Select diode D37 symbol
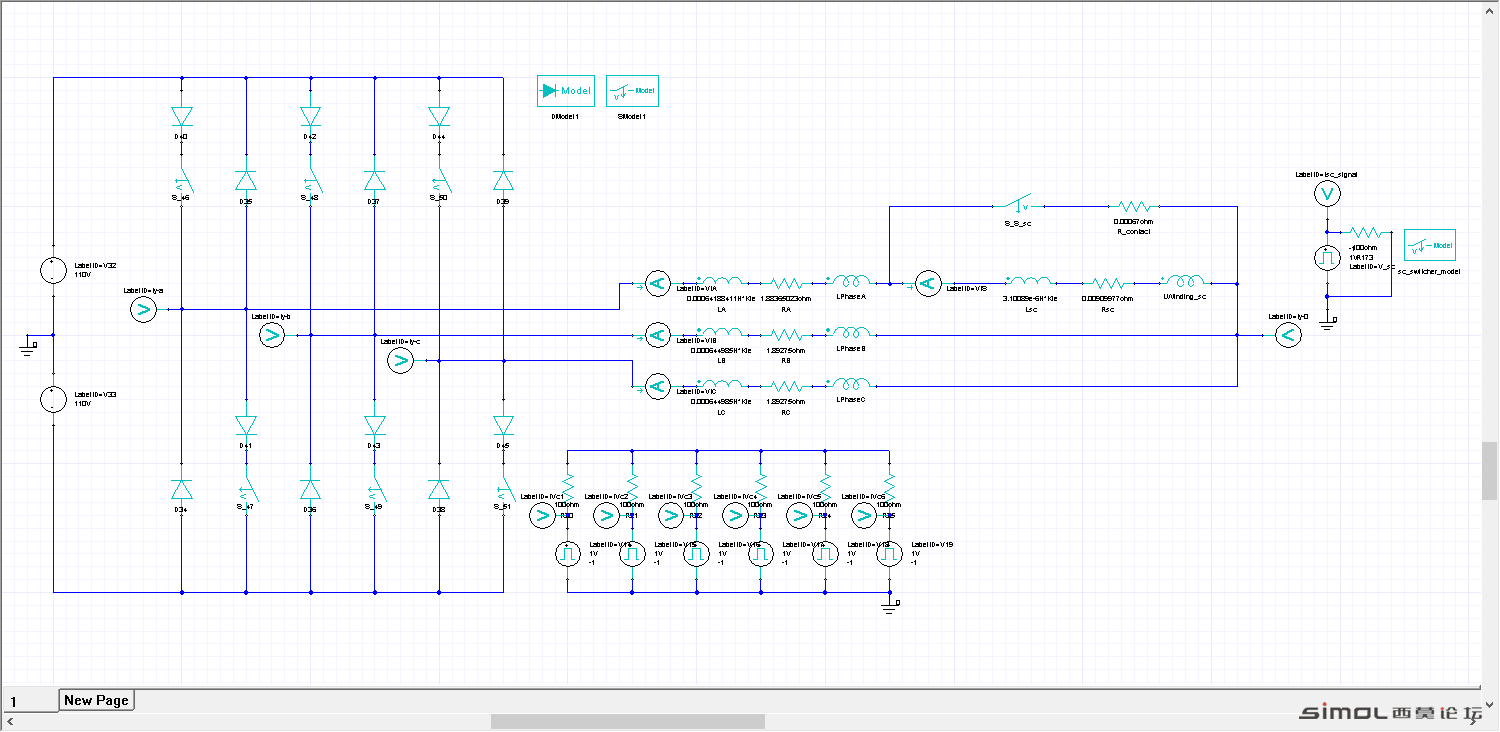The image size is (1500, 732). [375, 180]
